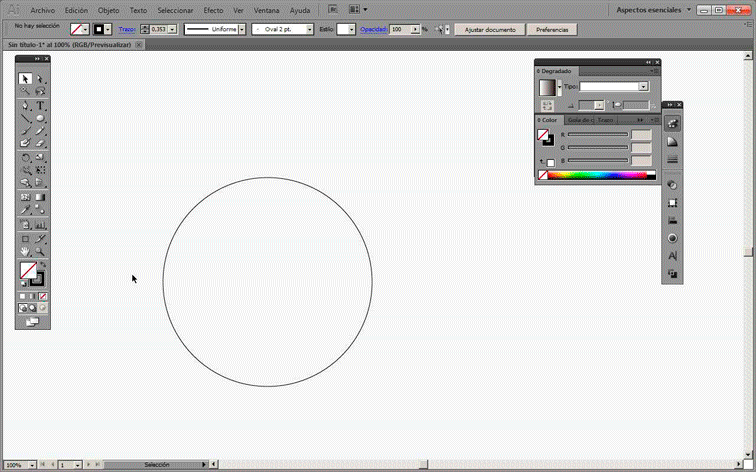756x472 pixels.
Task: Open the Color panel icon in the dock
Action: coord(672,123)
